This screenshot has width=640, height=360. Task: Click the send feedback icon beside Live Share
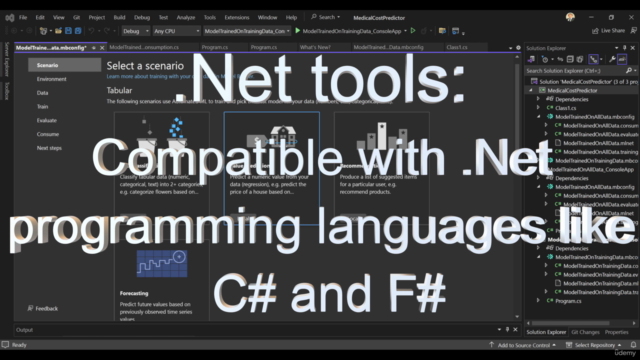click(x=633, y=31)
